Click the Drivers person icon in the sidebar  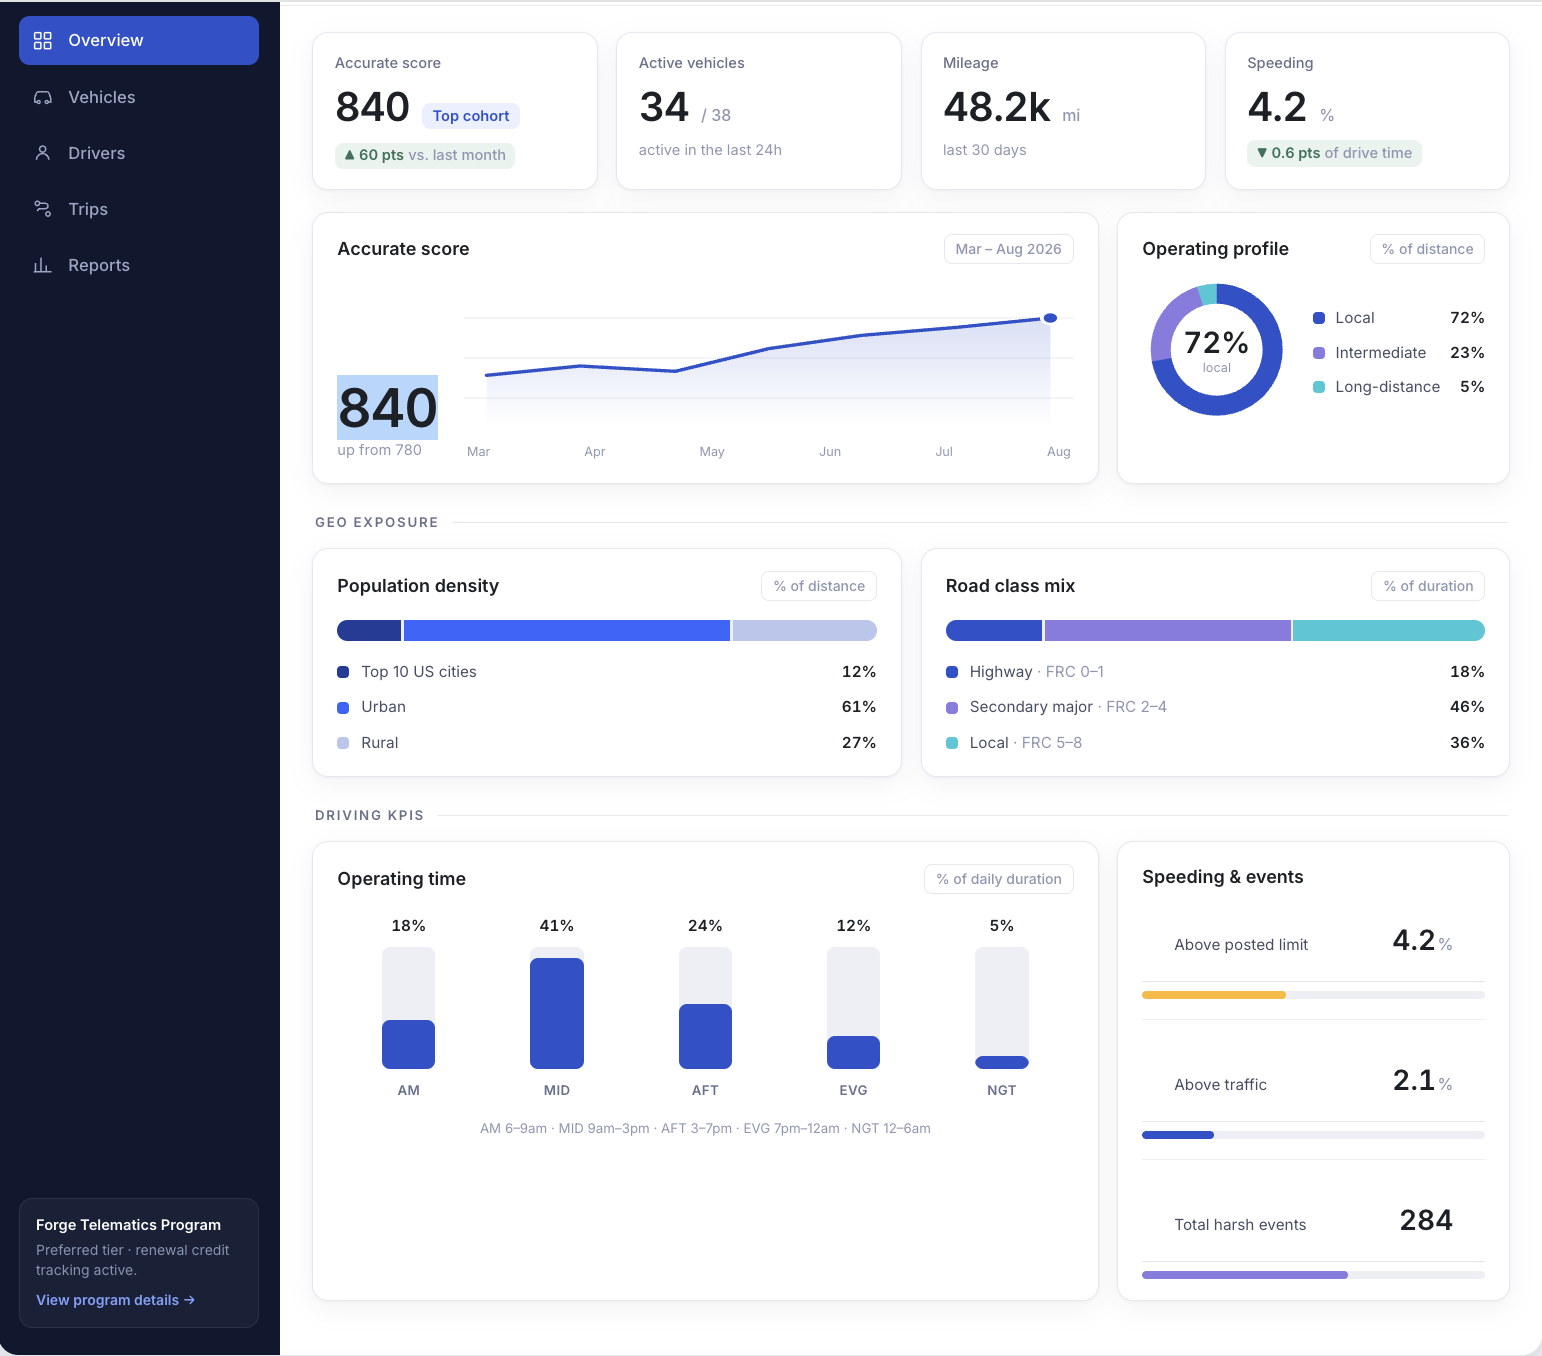tap(43, 153)
